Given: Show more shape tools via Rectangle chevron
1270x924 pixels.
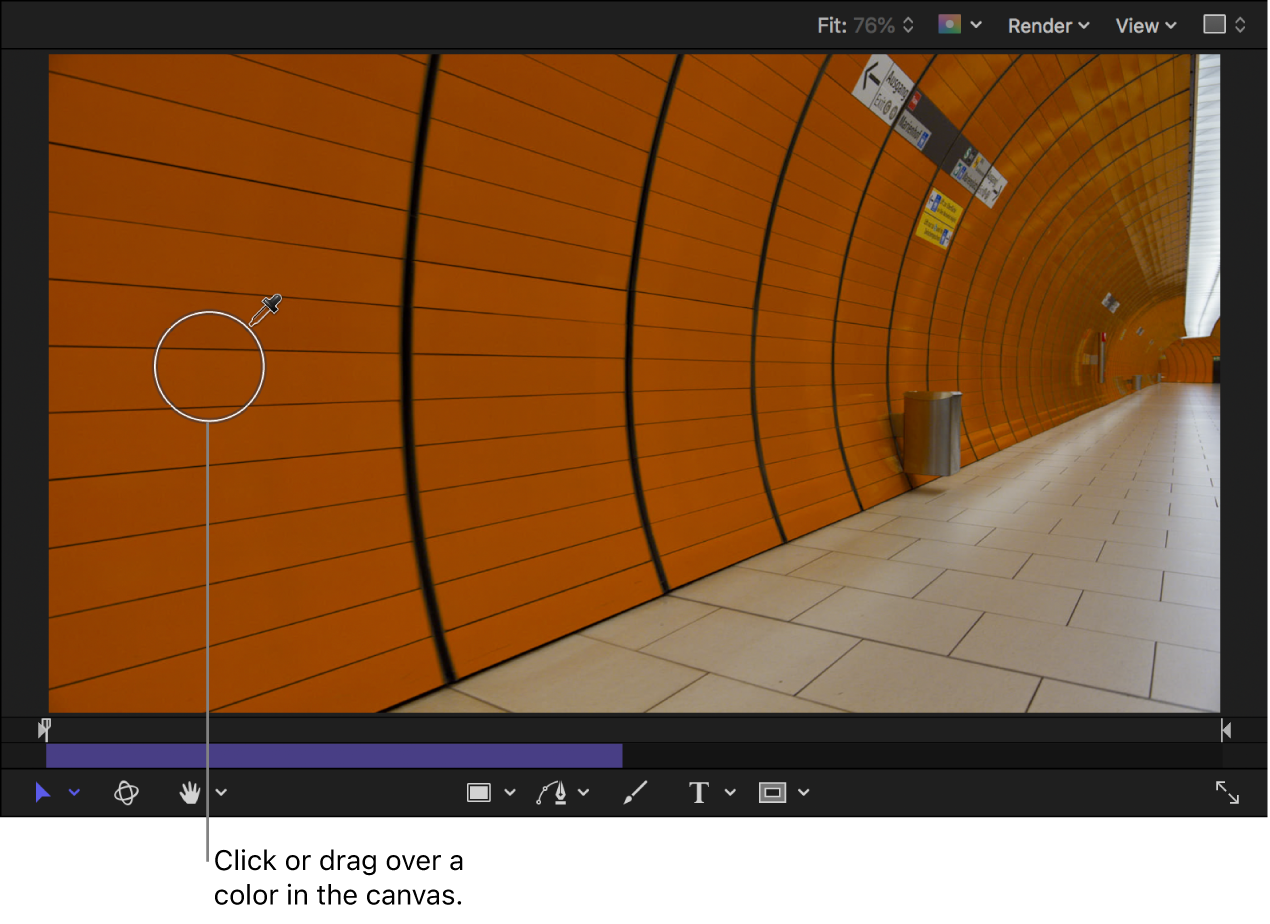Looking at the screenshot, I should point(510,793).
